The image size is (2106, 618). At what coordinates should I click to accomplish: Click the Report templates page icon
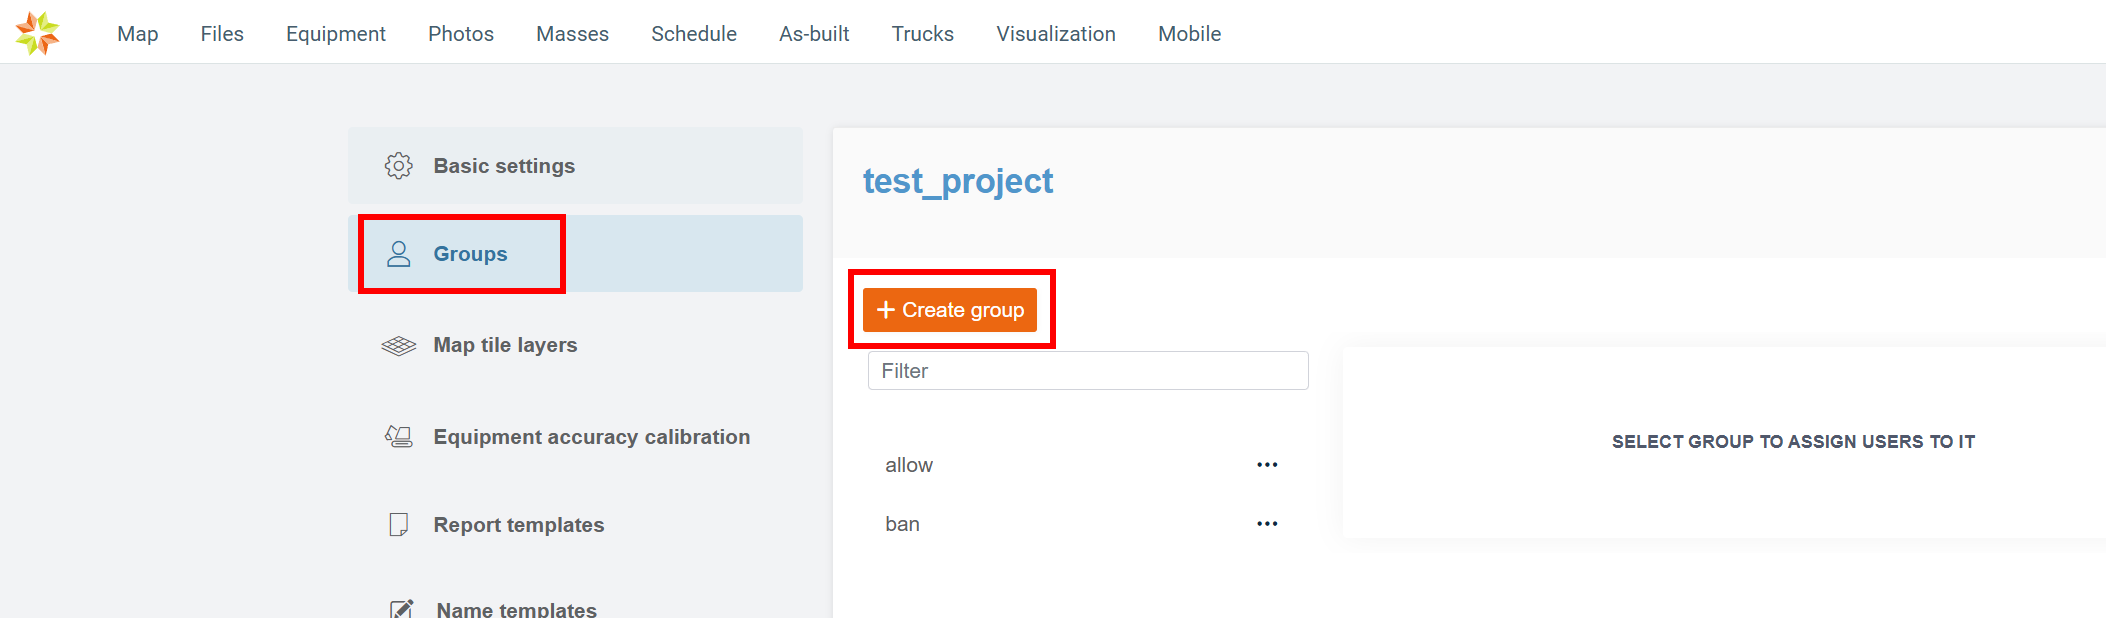tap(398, 525)
